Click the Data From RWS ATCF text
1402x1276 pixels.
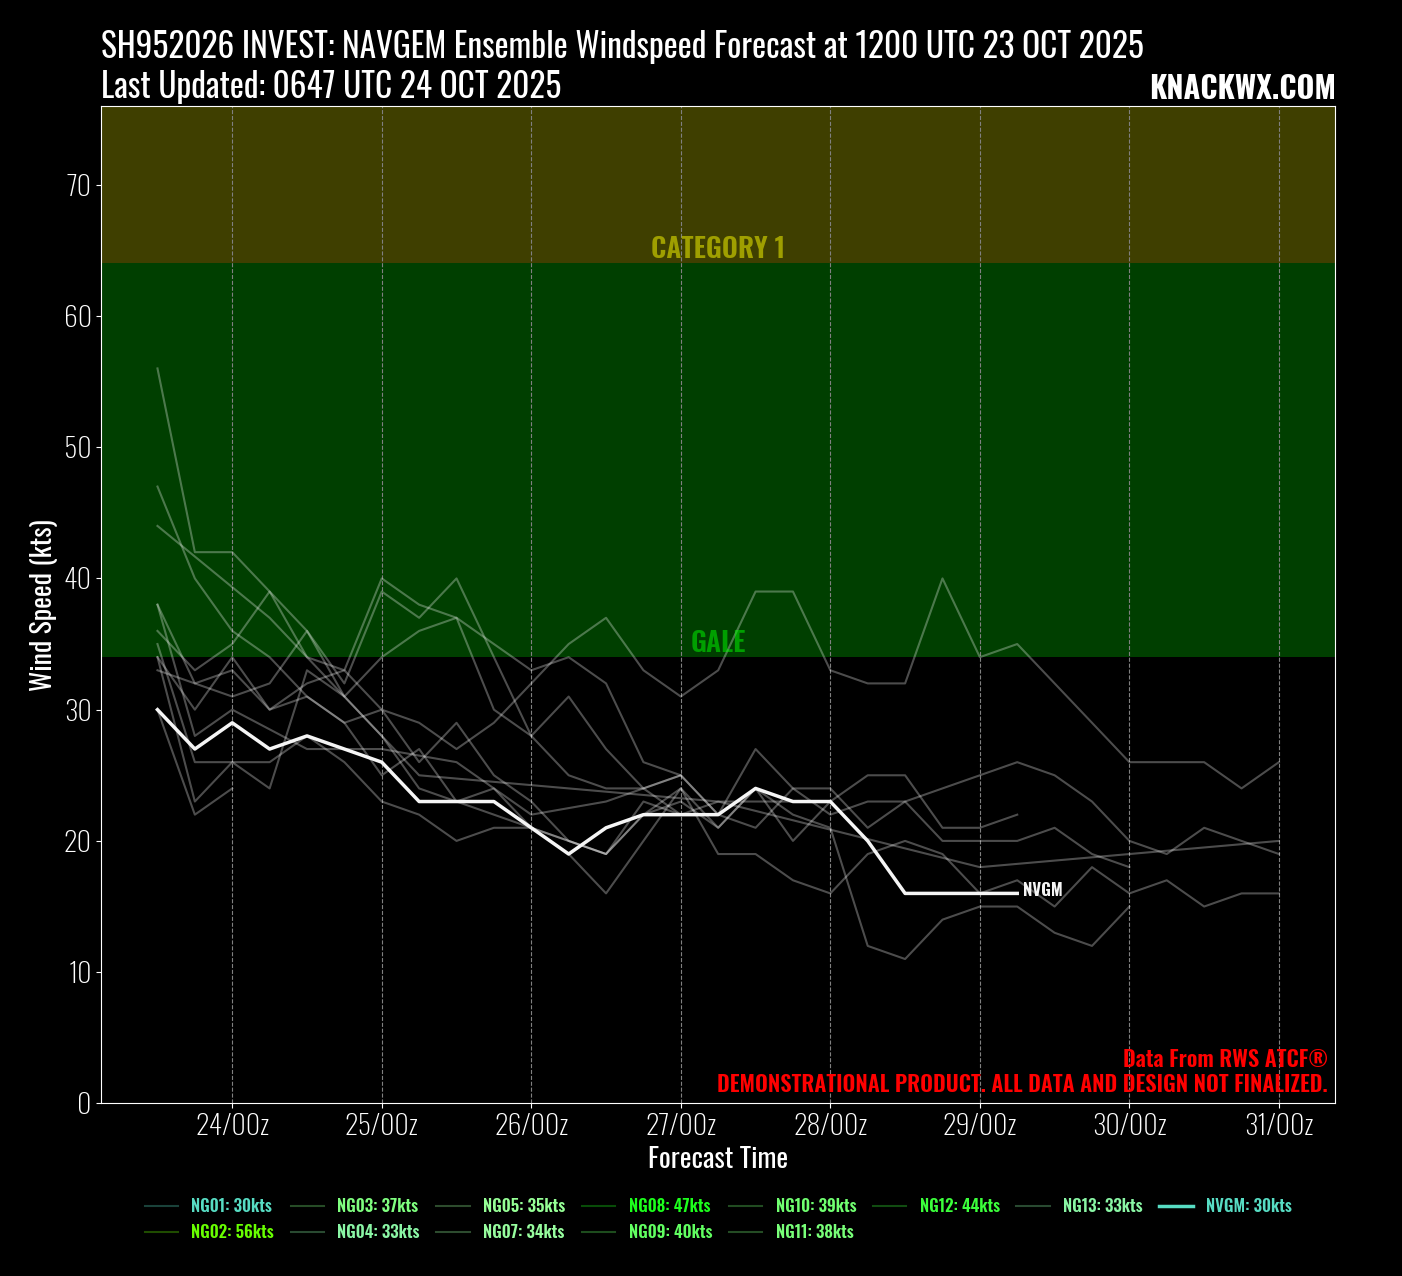pos(1225,1059)
